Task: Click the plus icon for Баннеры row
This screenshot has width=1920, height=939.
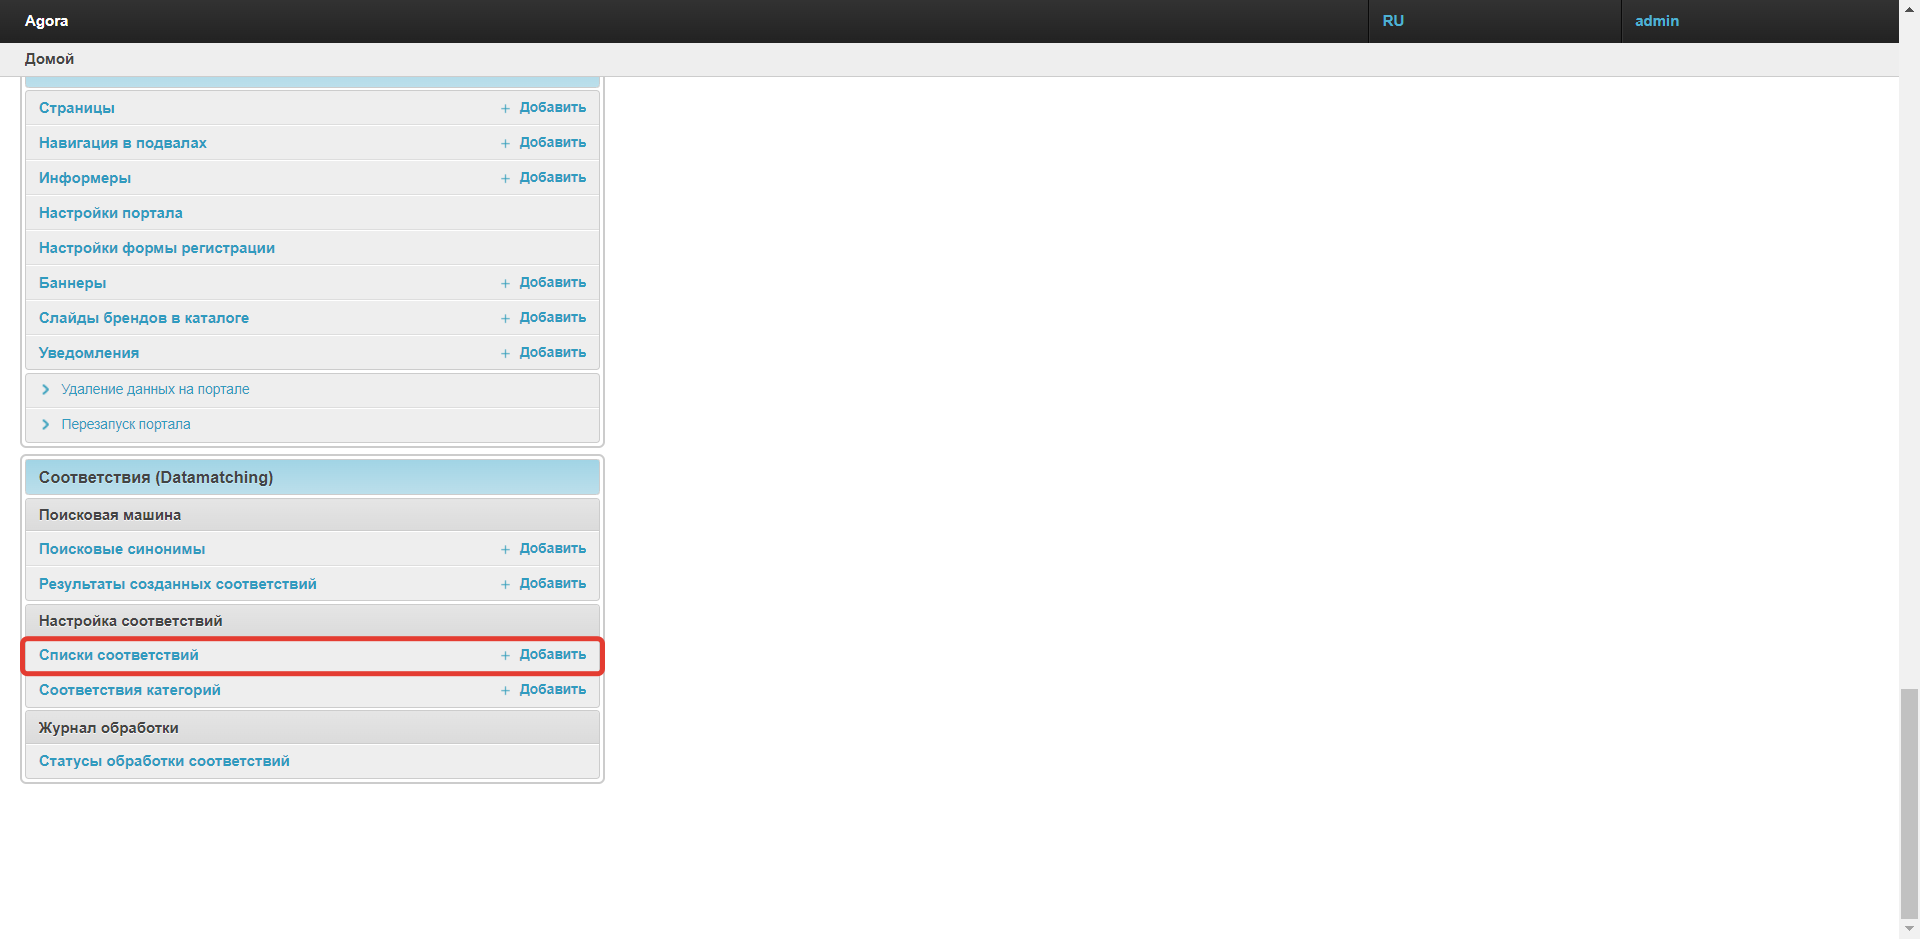Action: point(505,283)
